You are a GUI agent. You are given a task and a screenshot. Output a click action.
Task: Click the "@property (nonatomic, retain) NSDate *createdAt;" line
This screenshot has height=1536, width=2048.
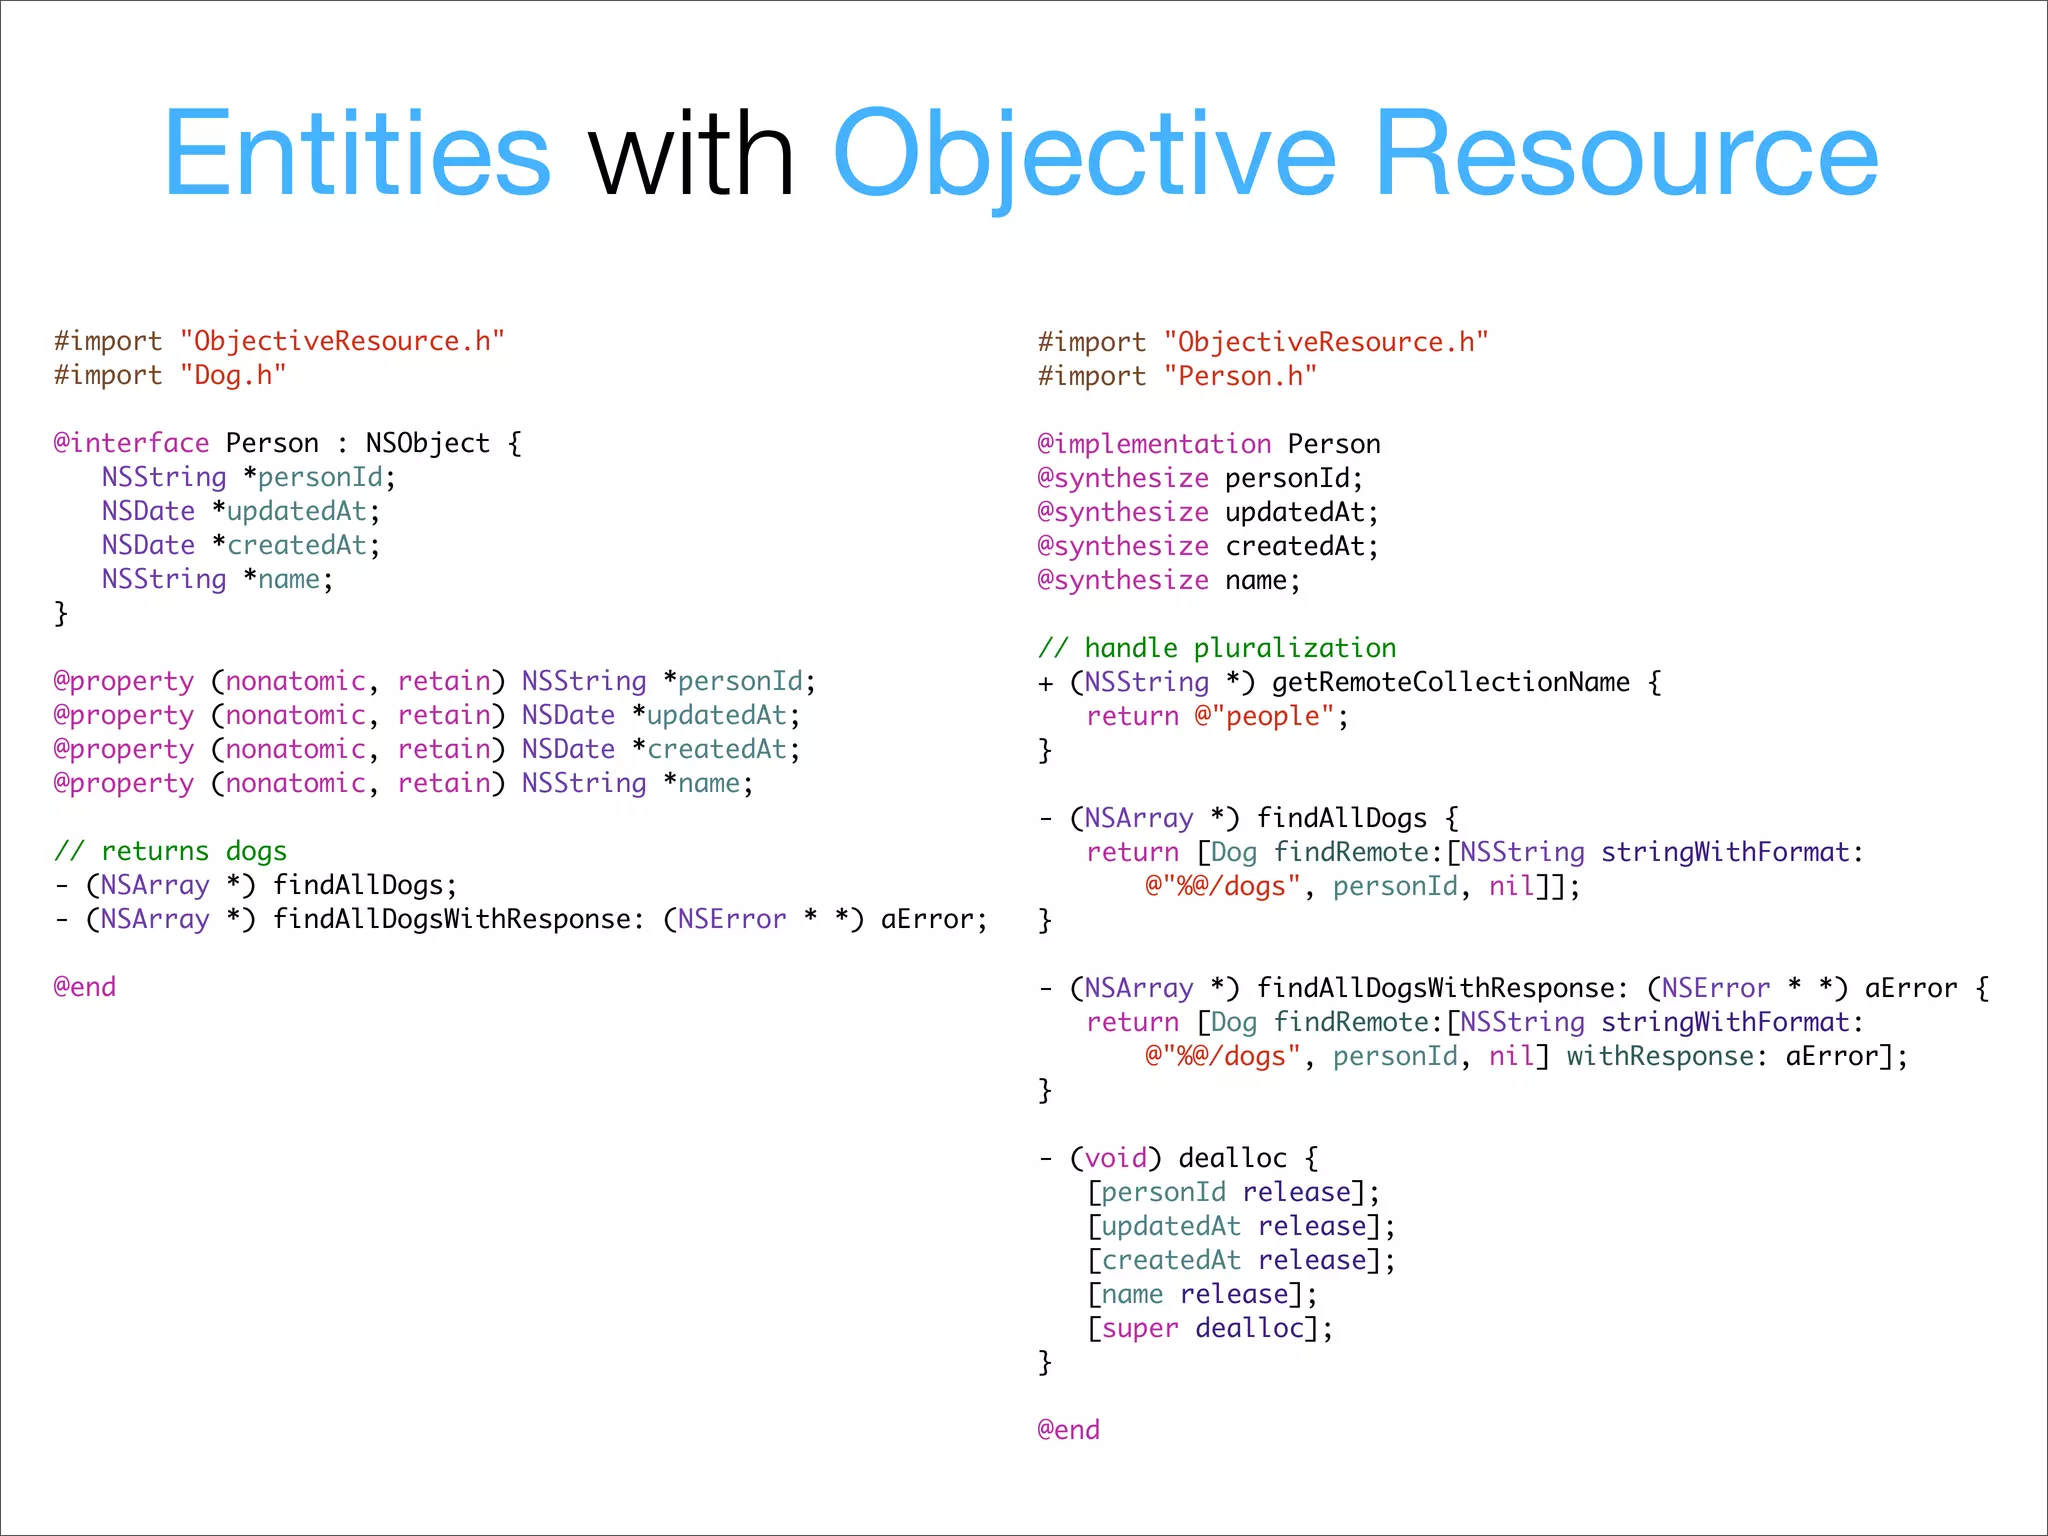[x=427, y=750]
